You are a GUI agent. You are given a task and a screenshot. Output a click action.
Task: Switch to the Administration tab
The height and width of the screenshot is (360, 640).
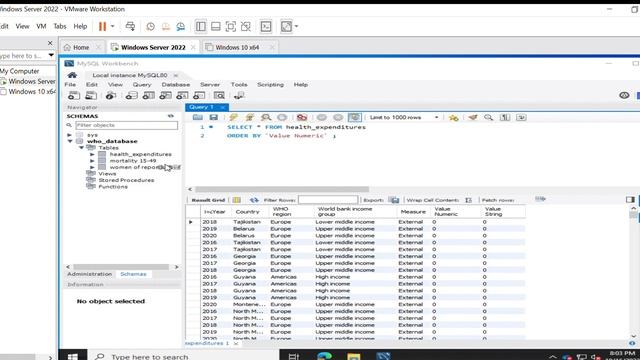pos(89,274)
